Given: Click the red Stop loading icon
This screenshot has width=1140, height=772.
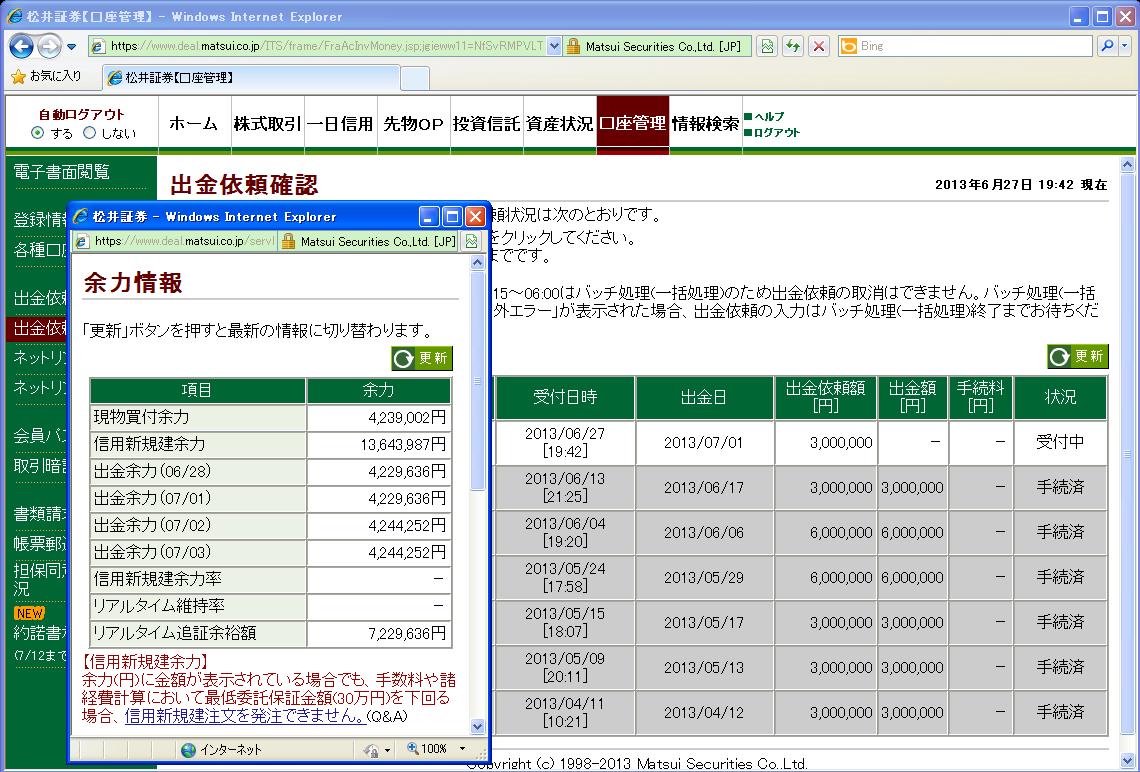Looking at the screenshot, I should click(819, 46).
